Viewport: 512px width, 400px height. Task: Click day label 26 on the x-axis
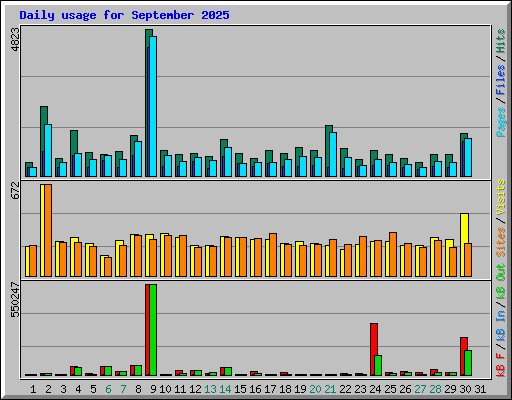click(405, 389)
